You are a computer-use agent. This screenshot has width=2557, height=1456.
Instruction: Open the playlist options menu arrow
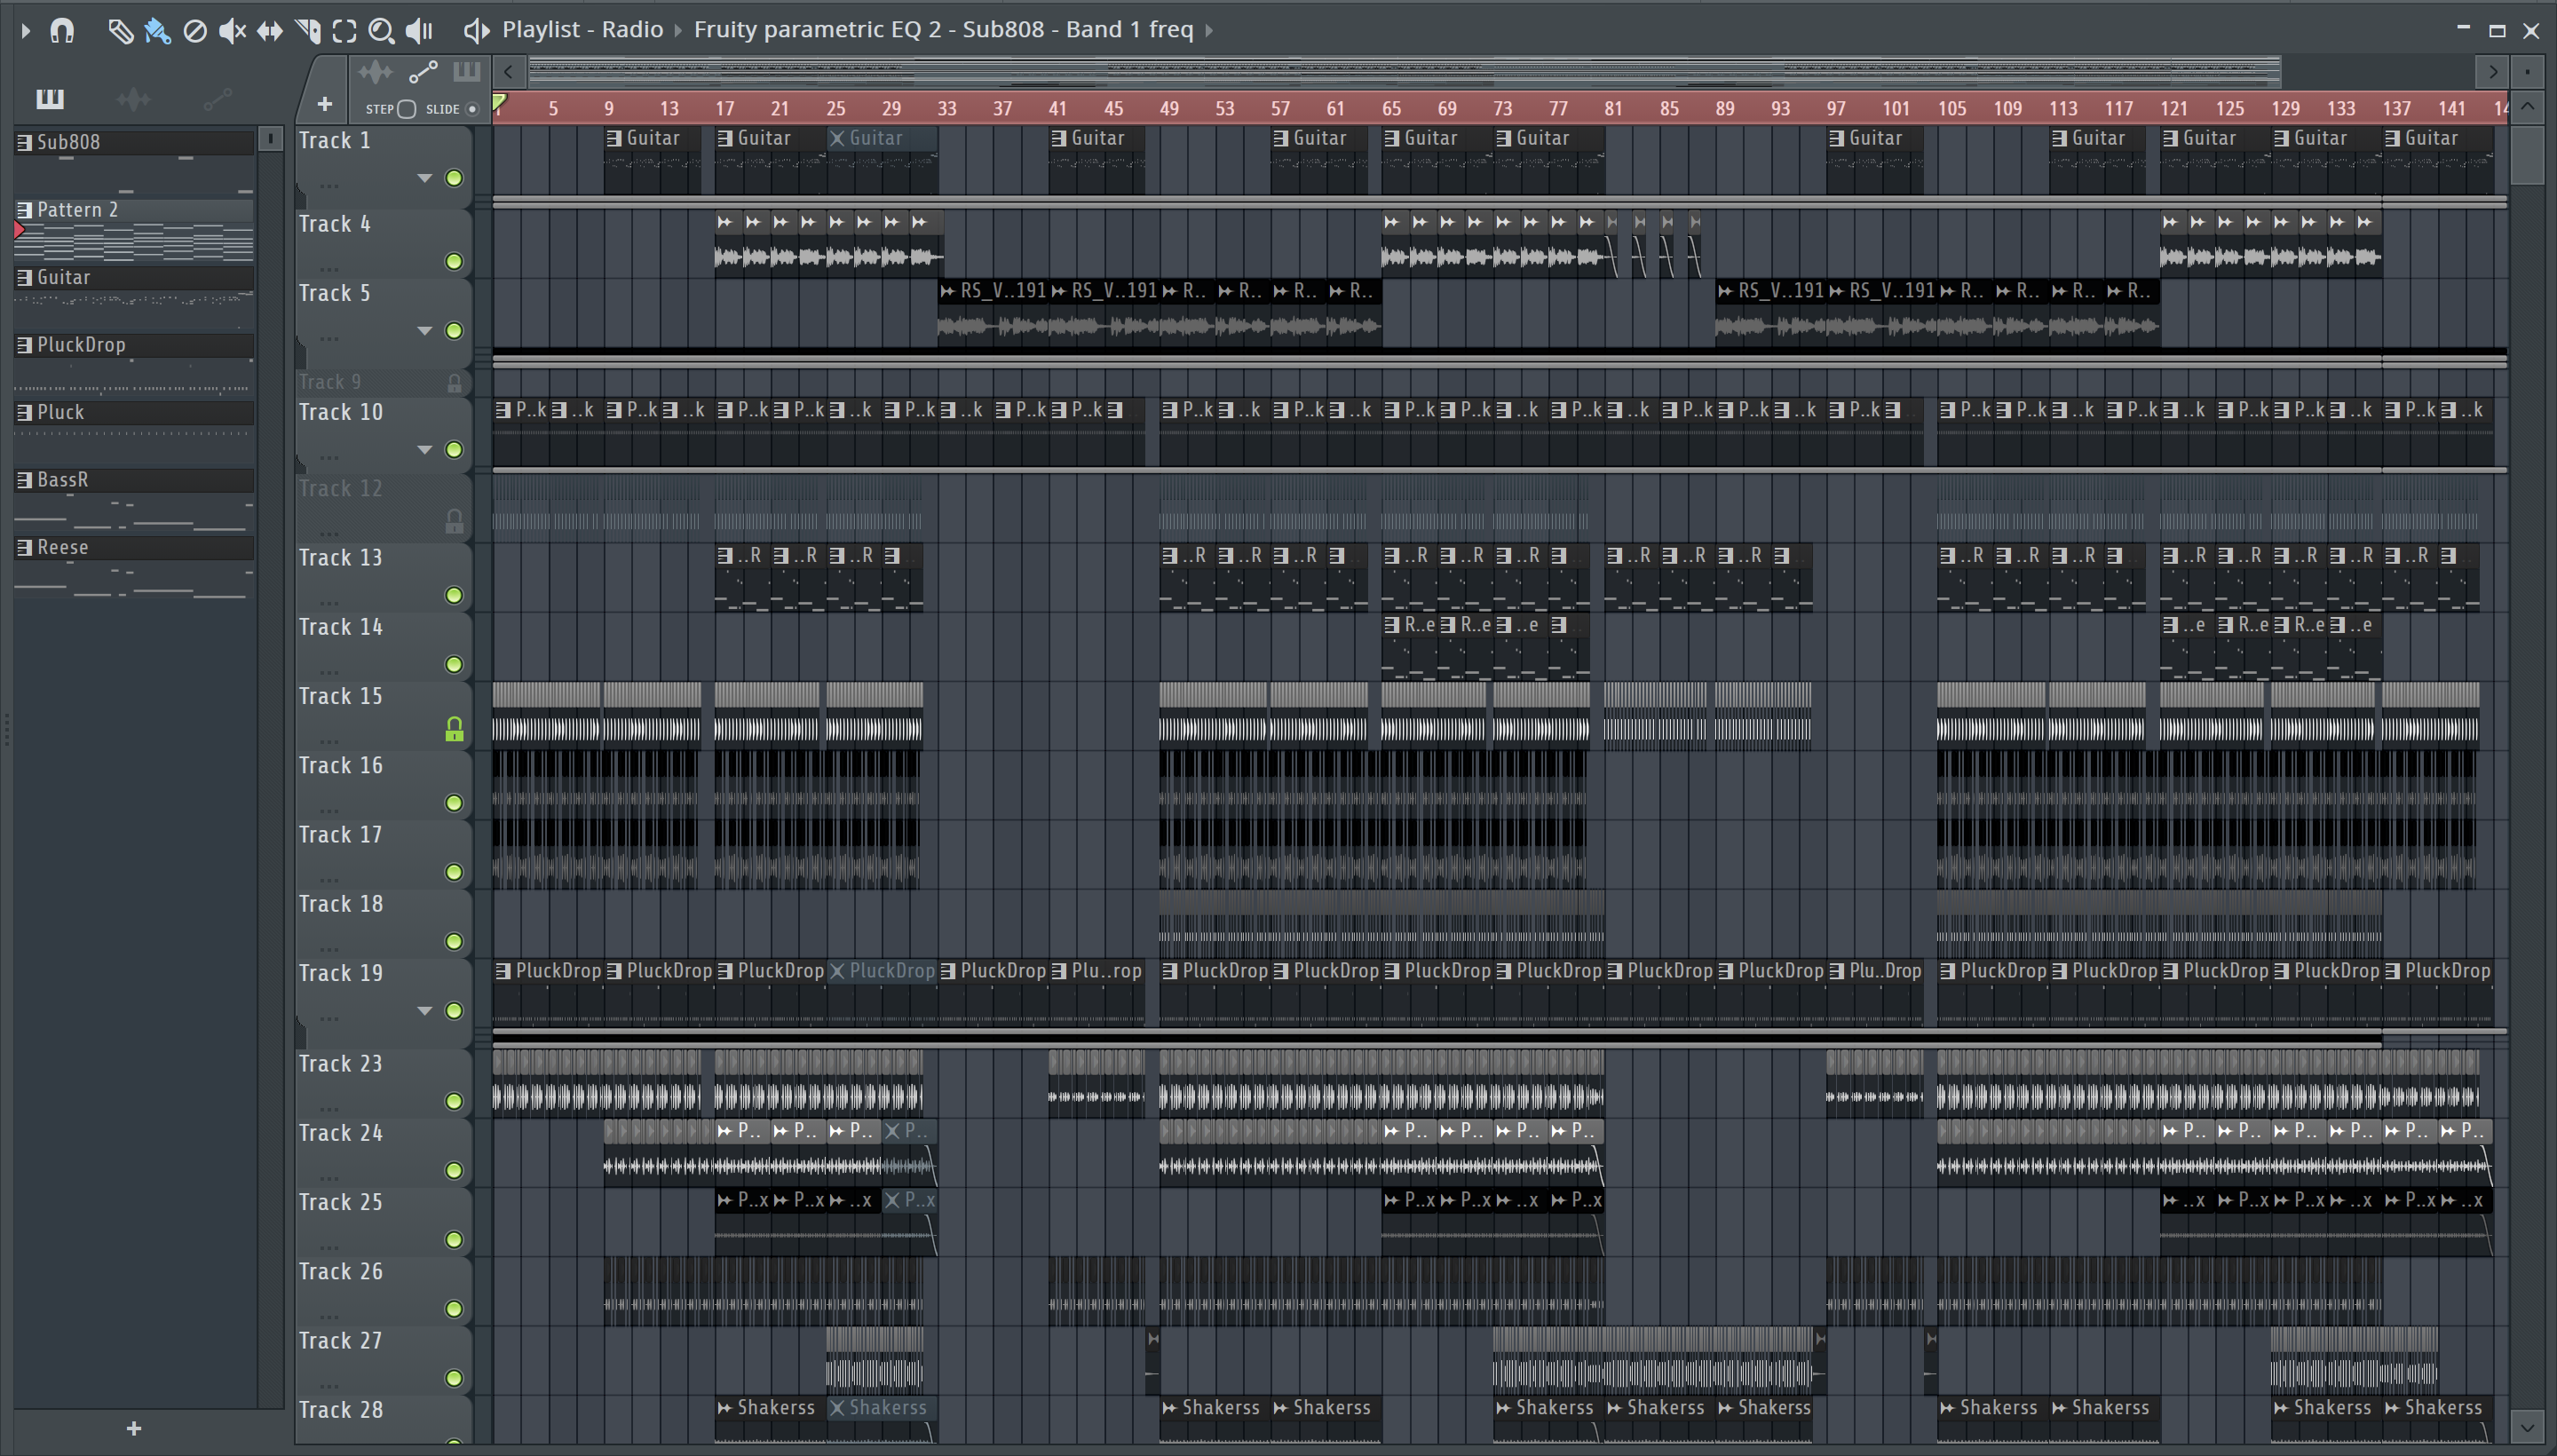(x=26, y=31)
